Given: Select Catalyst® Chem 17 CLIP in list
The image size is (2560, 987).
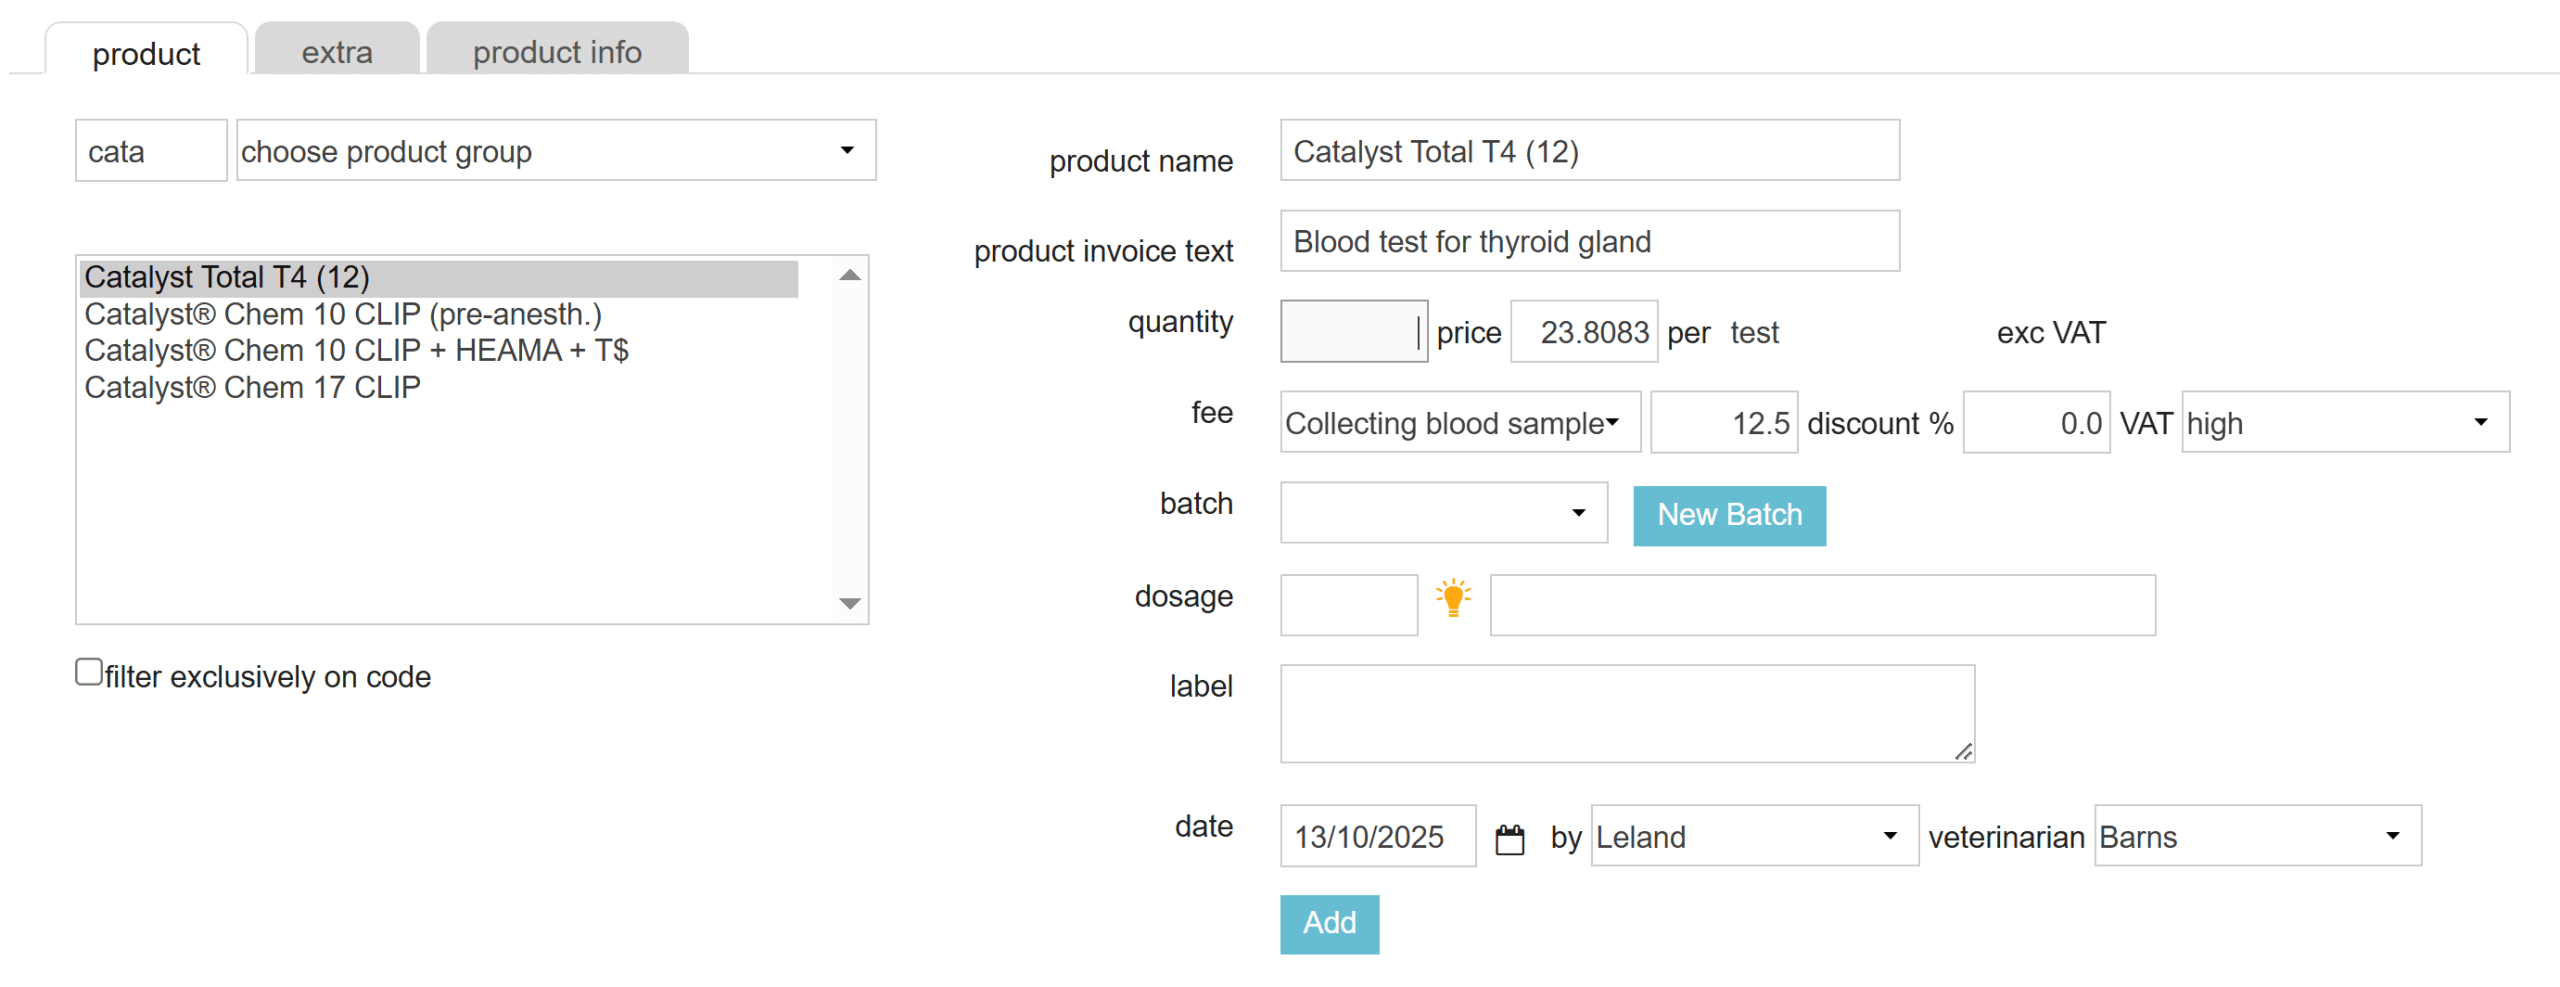Looking at the screenshot, I should click(252, 388).
